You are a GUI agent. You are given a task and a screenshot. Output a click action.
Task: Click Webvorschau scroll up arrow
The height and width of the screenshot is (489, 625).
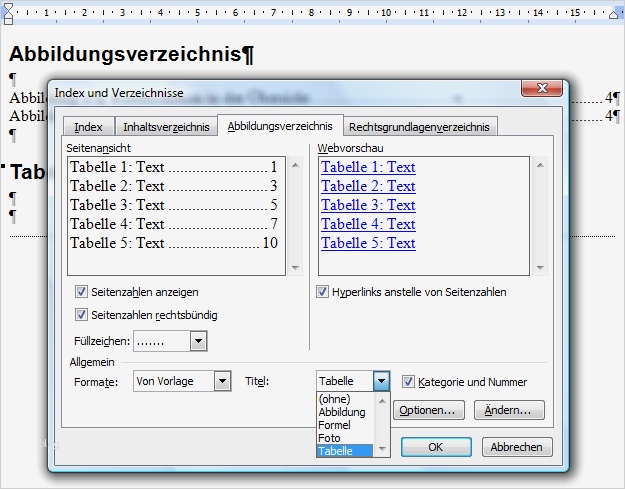540,165
